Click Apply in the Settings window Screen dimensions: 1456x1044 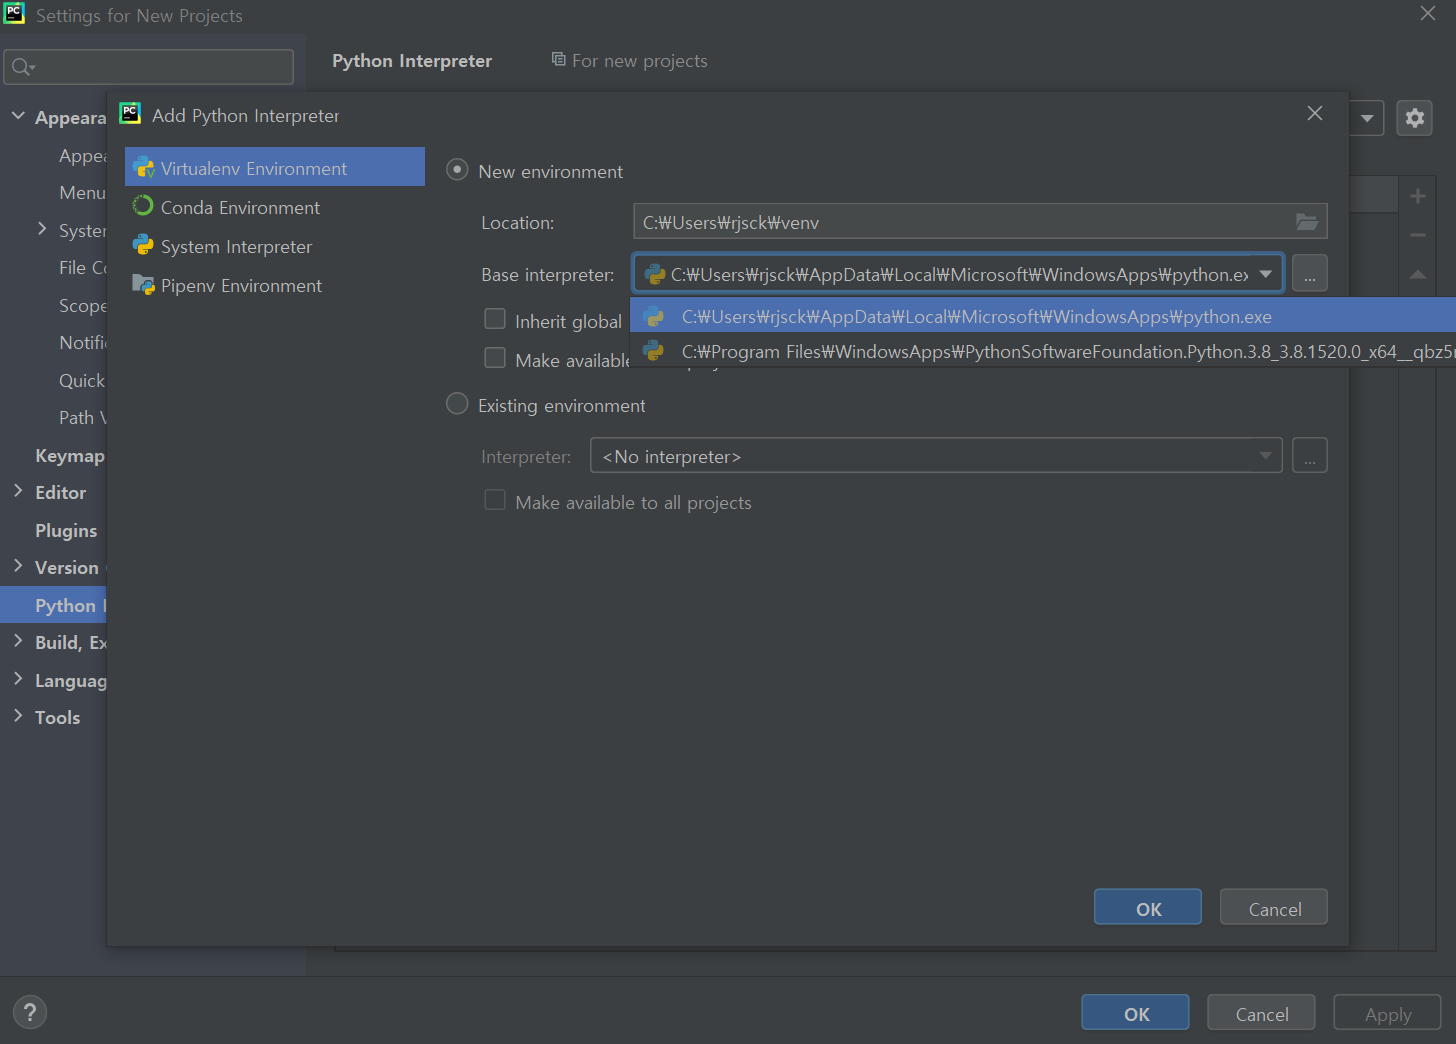click(x=1387, y=1012)
